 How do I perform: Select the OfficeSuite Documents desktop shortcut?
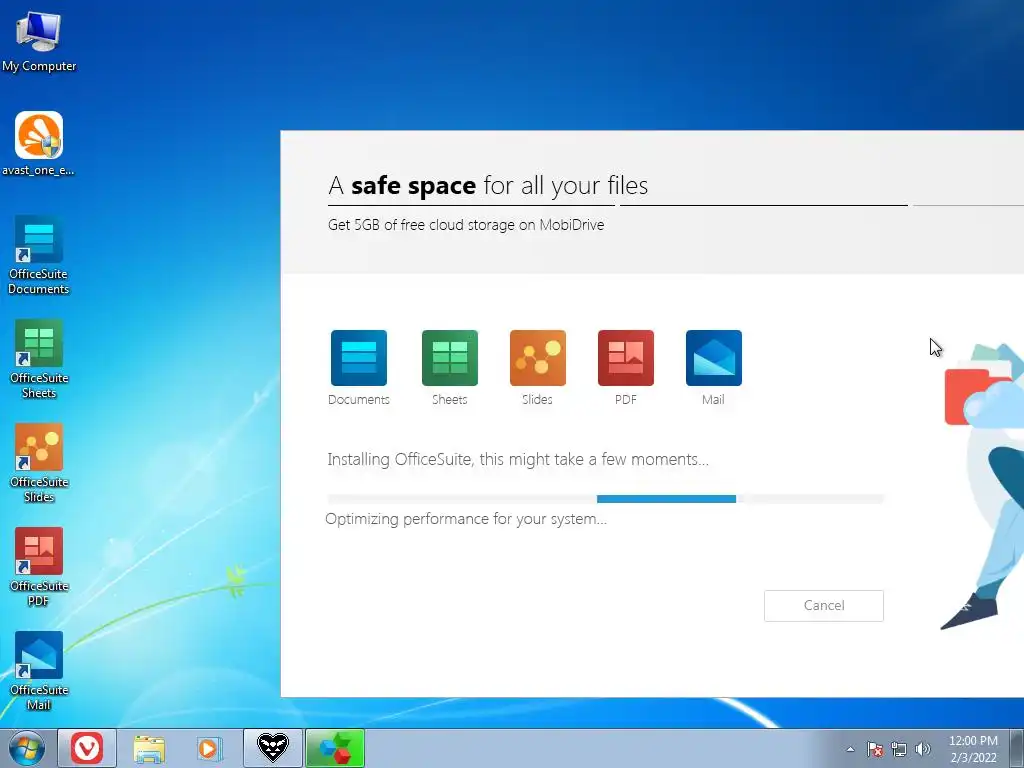tap(39, 255)
